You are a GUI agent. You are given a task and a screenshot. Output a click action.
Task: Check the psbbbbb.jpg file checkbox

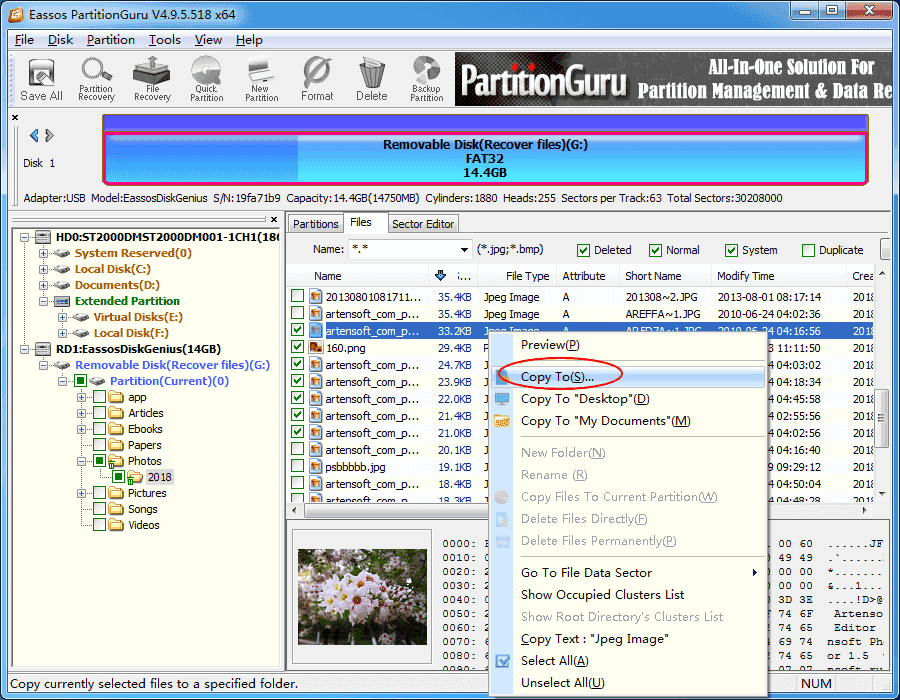(x=297, y=465)
